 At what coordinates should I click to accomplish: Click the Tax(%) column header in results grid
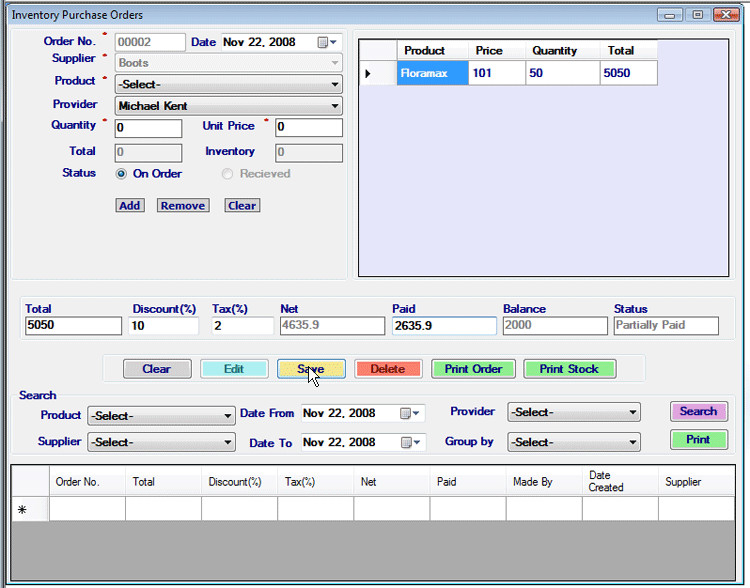(316, 481)
